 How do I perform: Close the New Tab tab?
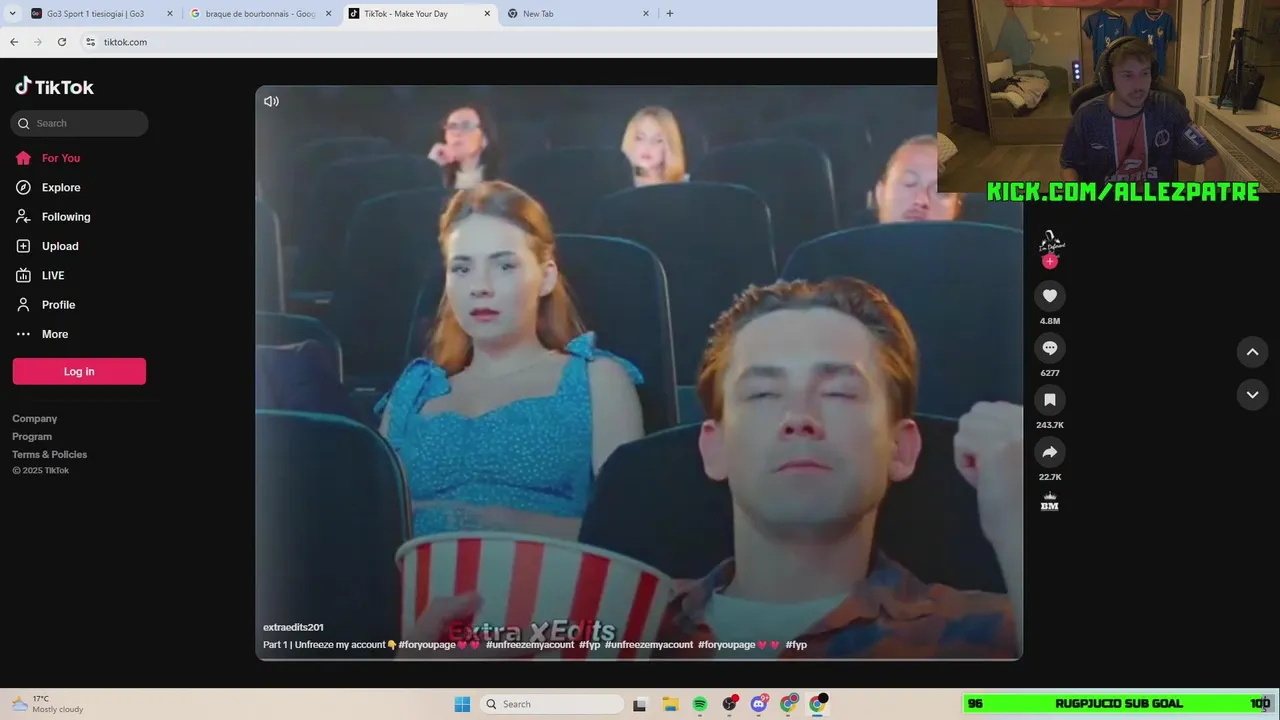pos(645,14)
